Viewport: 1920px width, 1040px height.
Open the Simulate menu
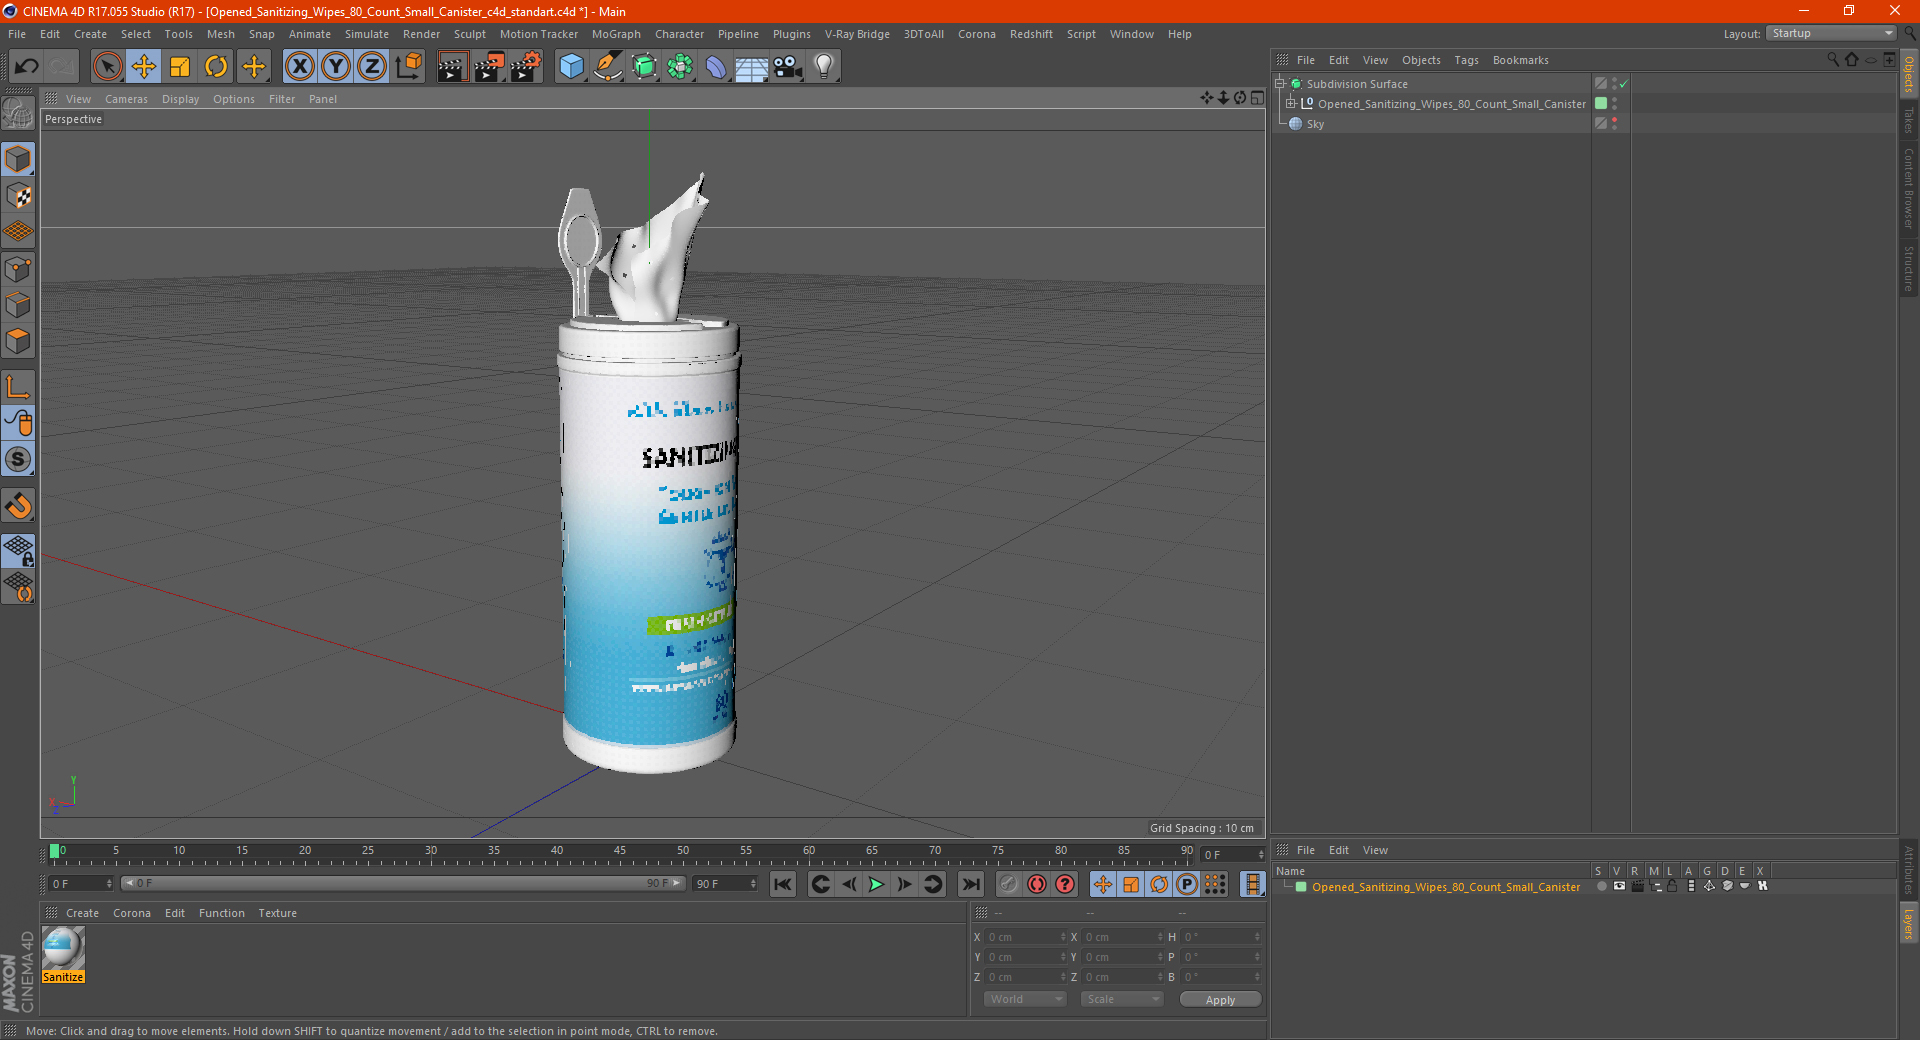tap(367, 34)
